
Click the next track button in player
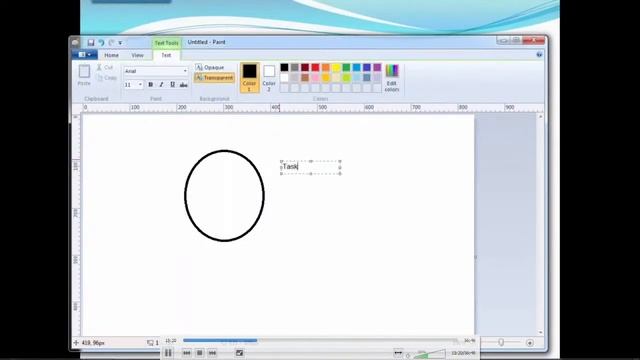pos(212,353)
